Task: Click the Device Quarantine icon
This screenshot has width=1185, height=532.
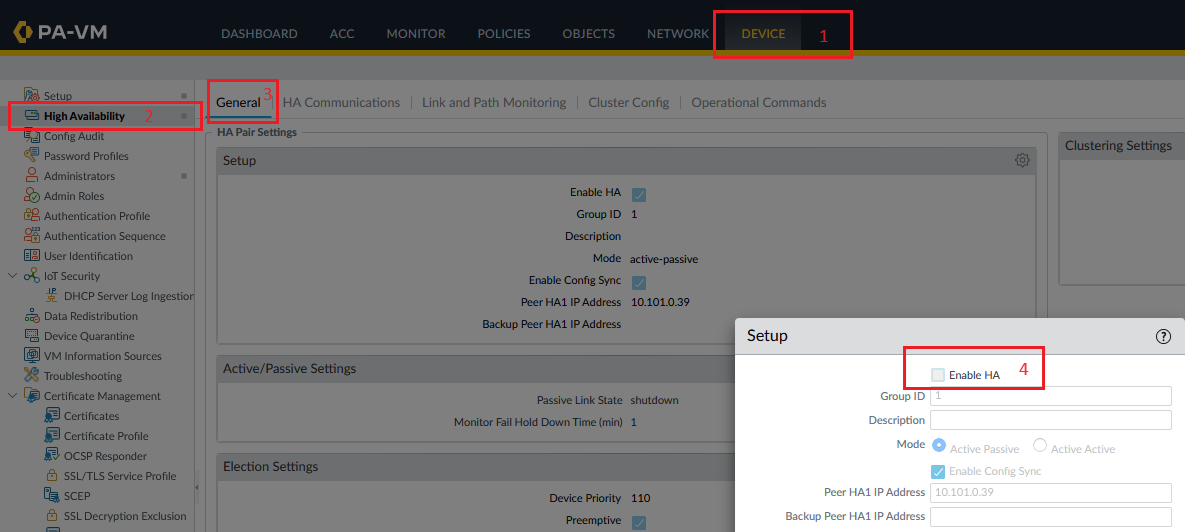Action: pos(31,336)
